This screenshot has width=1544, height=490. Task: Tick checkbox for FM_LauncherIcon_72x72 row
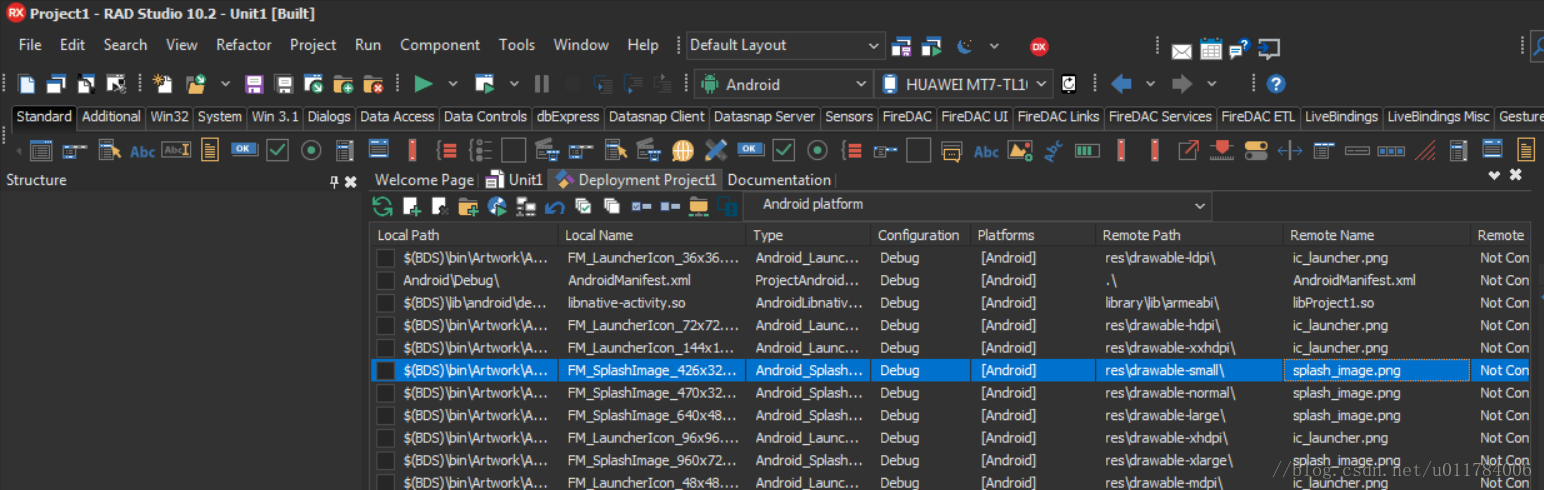pyautogui.click(x=385, y=325)
